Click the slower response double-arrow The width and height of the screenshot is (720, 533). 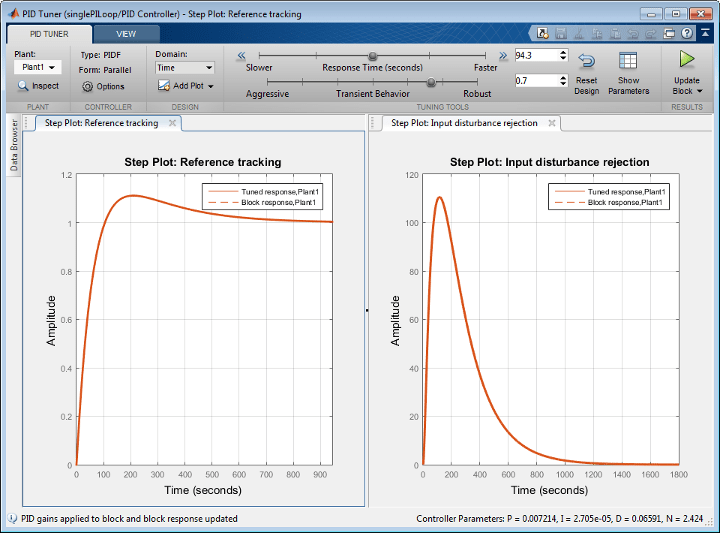pos(241,57)
